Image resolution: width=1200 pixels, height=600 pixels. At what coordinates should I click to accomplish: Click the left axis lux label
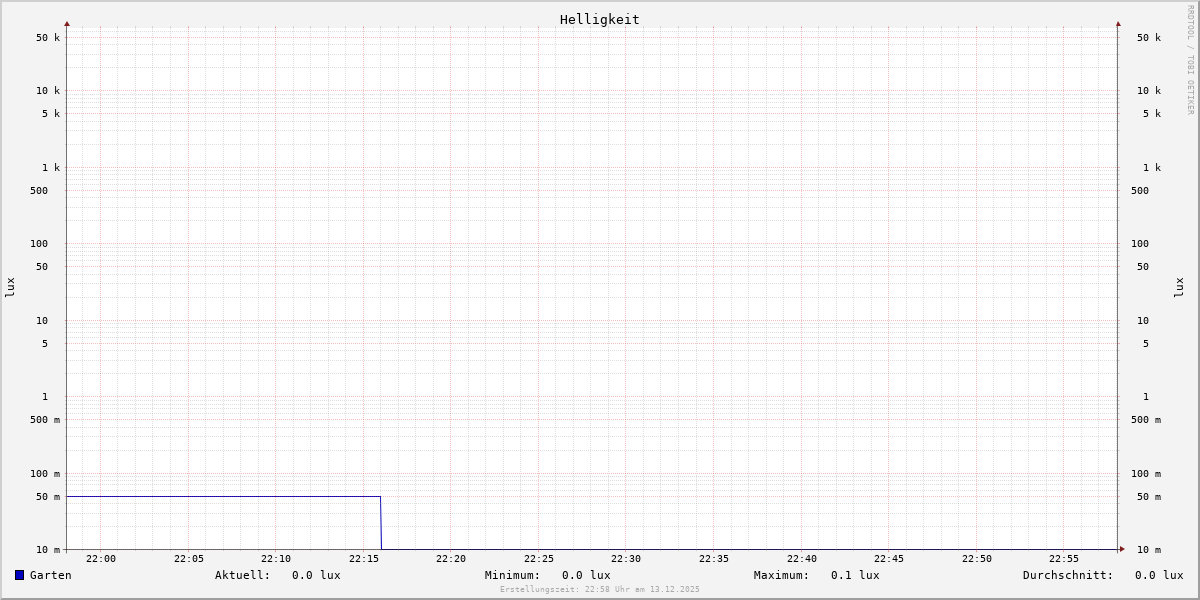point(10,287)
